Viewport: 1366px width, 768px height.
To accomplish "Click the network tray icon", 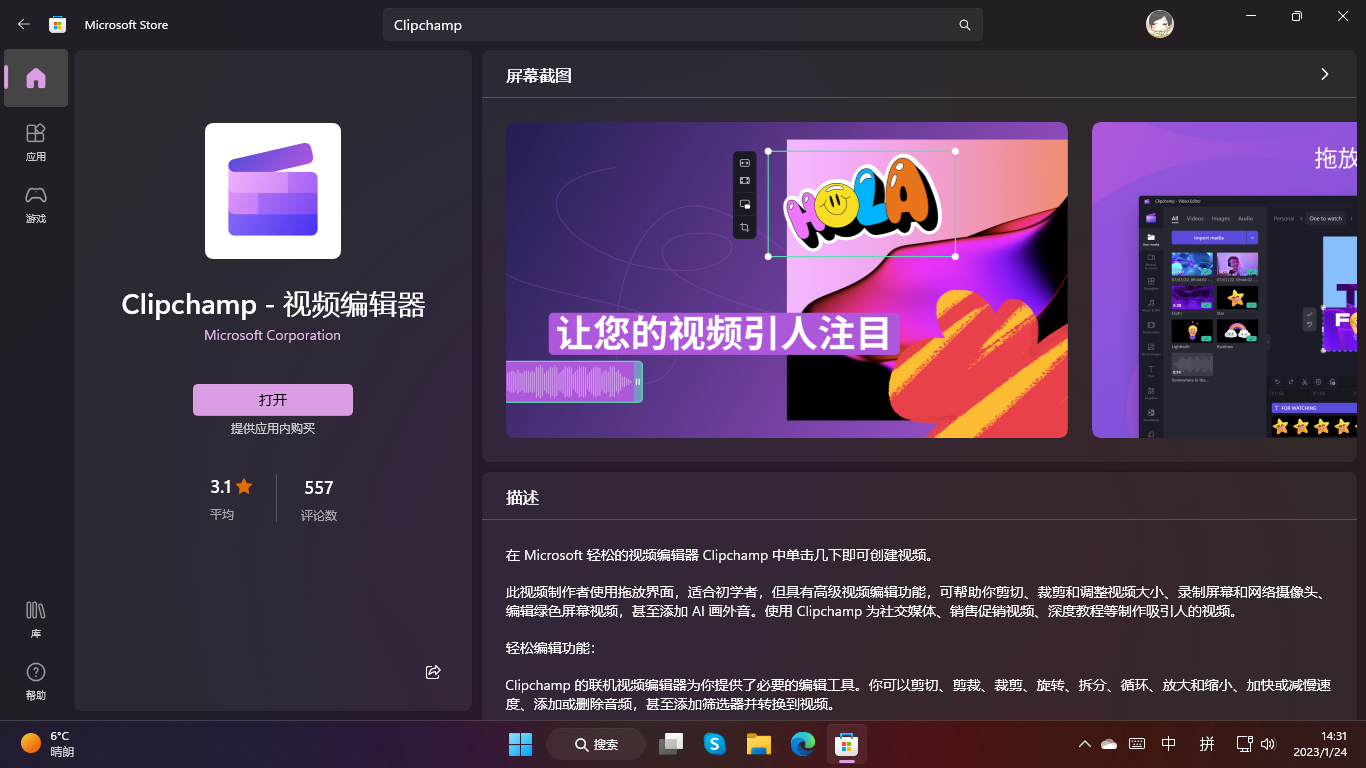I will tap(1245, 744).
